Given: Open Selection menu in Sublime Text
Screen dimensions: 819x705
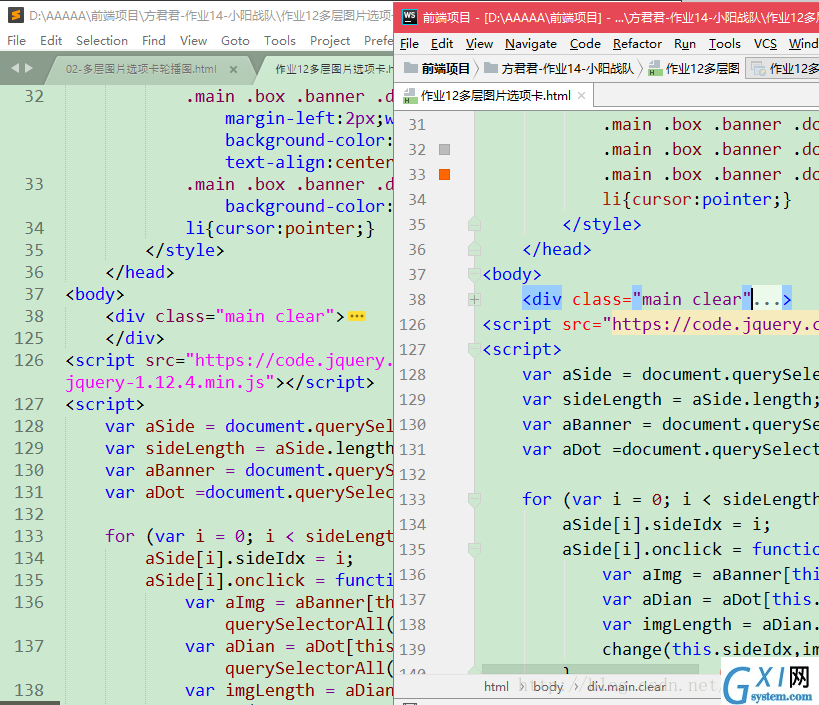Looking at the screenshot, I should click(102, 41).
